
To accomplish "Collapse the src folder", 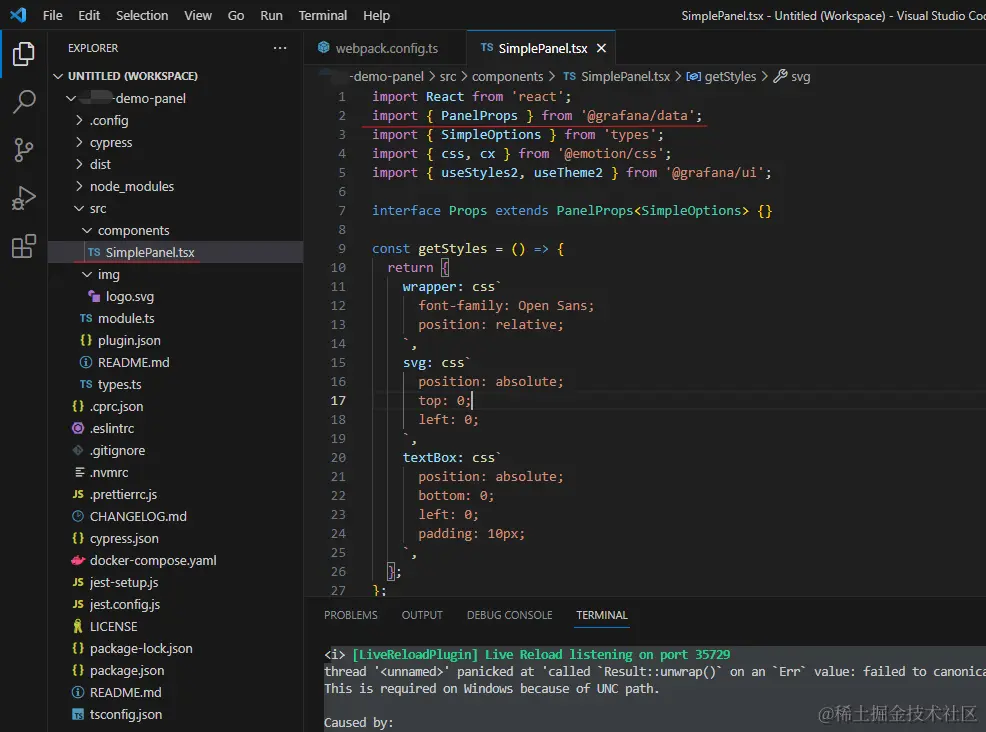I will tap(97, 208).
